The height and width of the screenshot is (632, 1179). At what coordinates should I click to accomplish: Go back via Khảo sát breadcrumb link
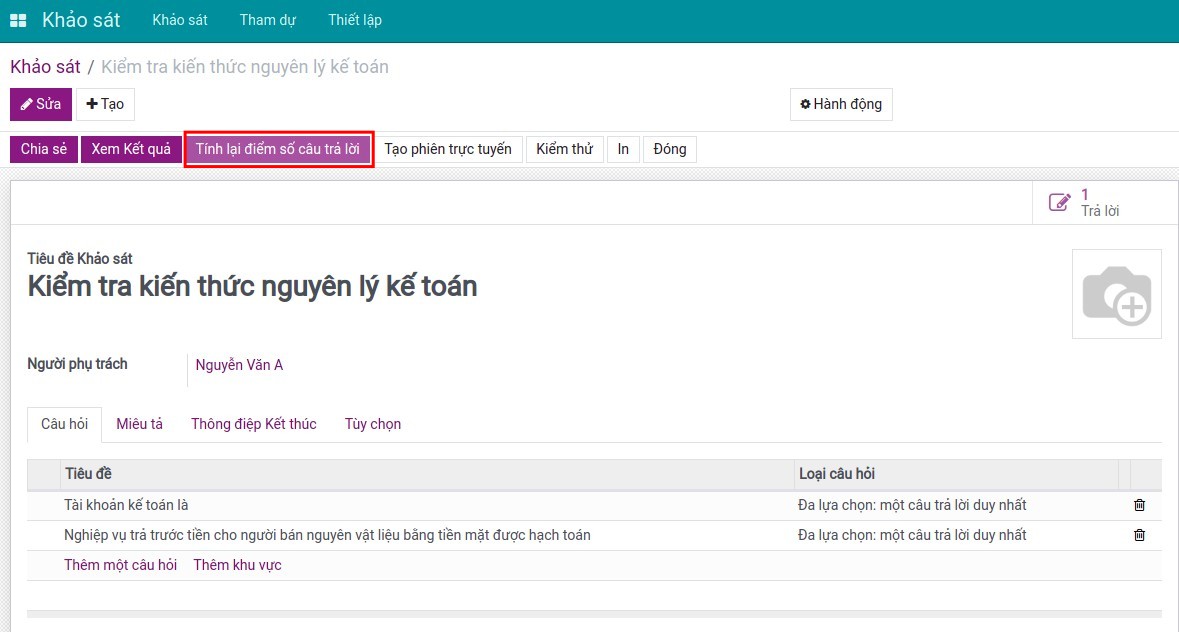(45, 67)
